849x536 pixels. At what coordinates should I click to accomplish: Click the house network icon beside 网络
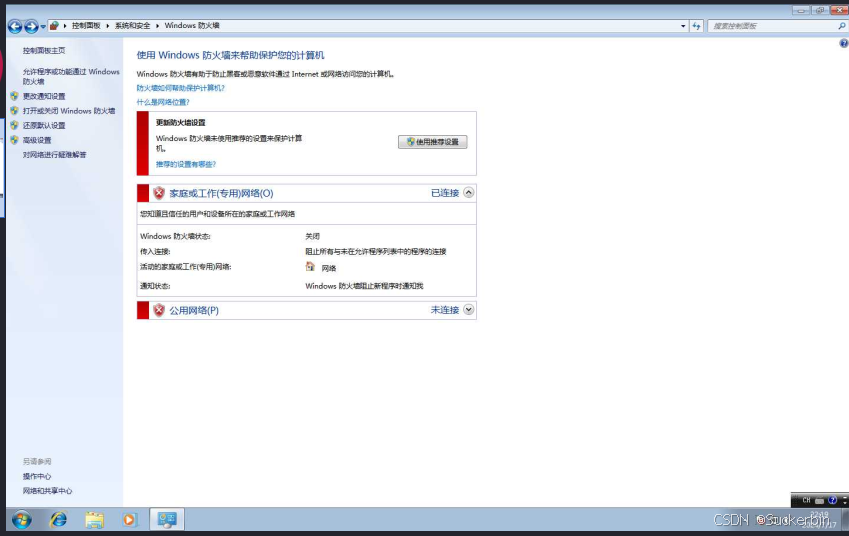click(x=310, y=266)
